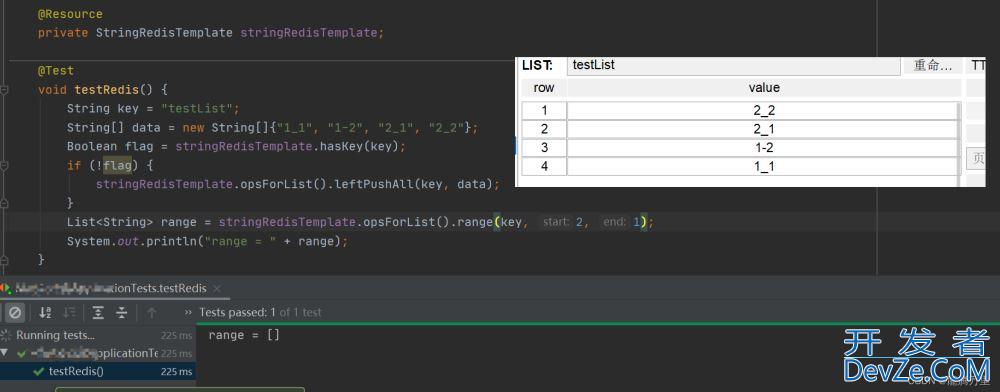The height and width of the screenshot is (392, 1000).
Task: Click the leftPushAll method call
Action: (375, 184)
